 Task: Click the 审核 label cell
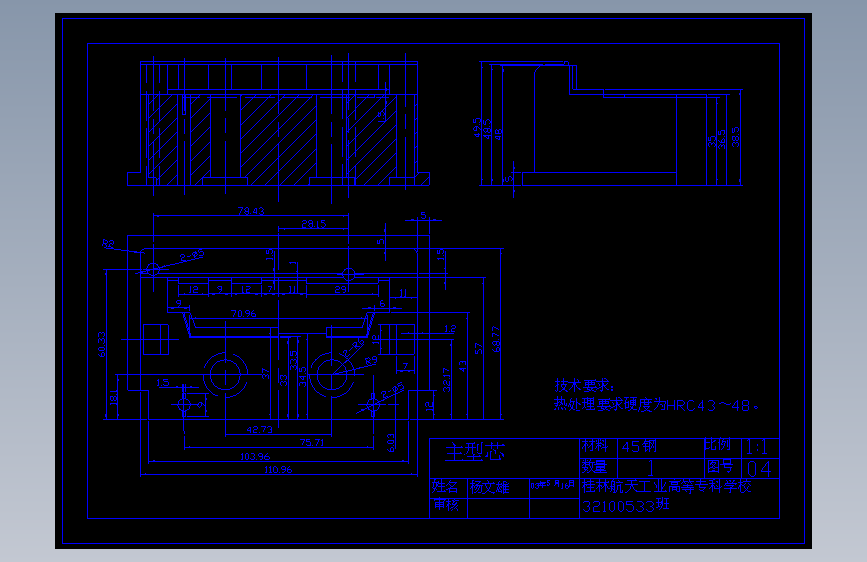(x=446, y=504)
